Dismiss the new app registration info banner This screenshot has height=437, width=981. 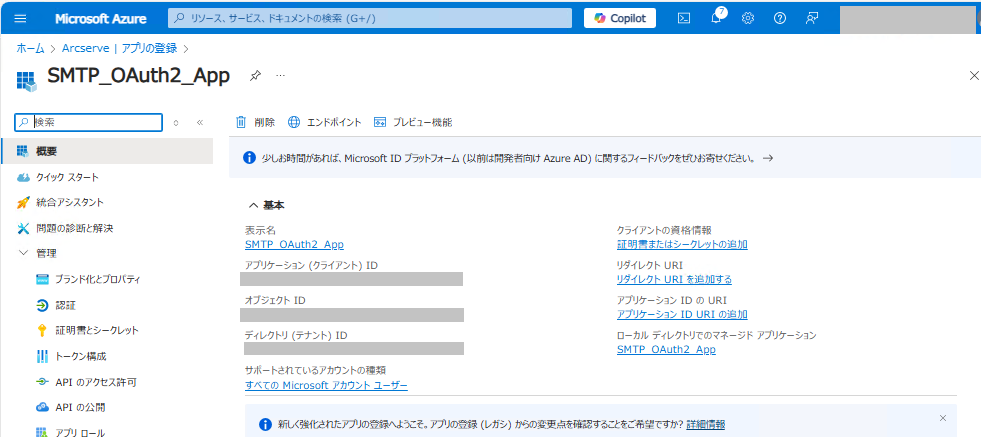(x=943, y=418)
